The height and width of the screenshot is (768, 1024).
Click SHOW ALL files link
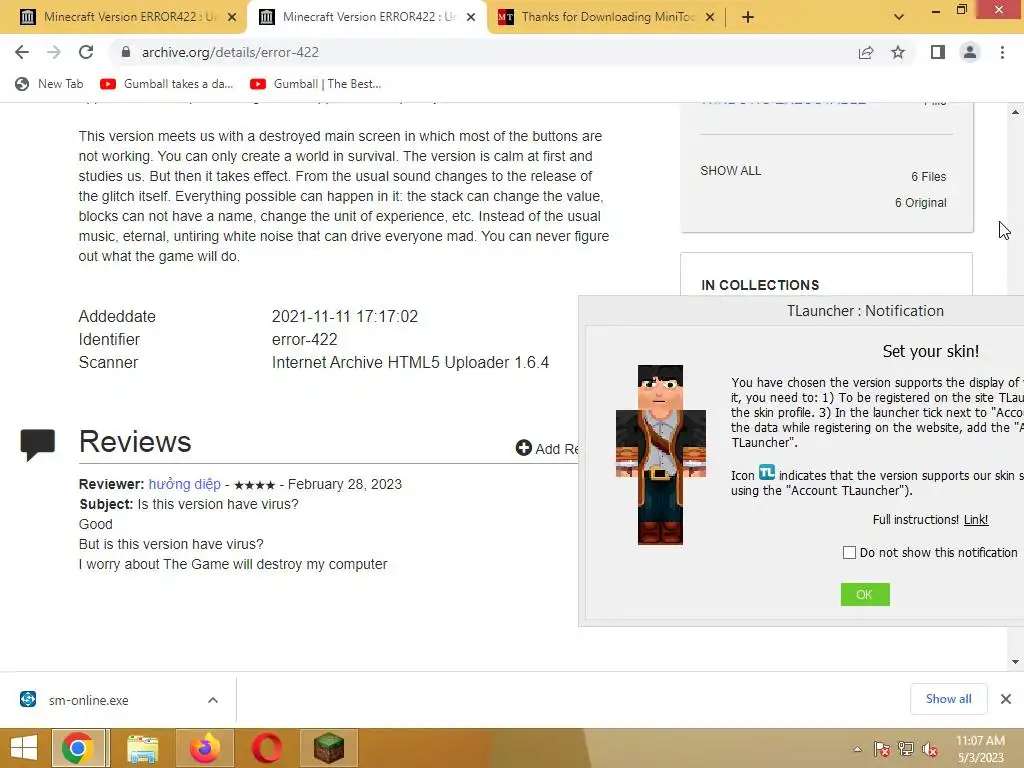[x=730, y=170]
